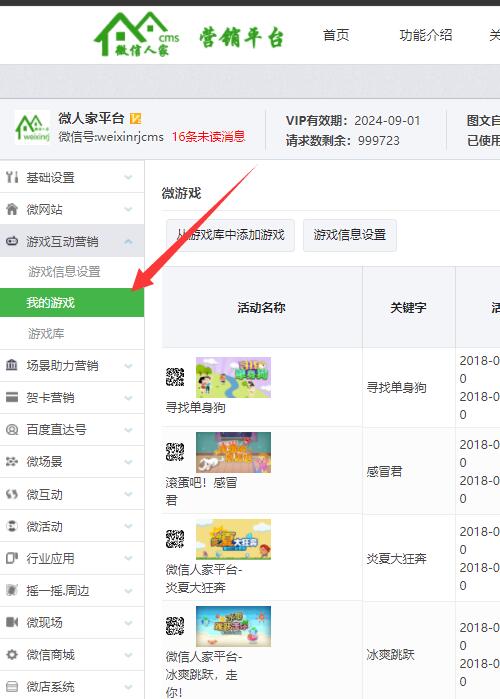Click the 微互动 sidebar icon
The image size is (500, 699).
coord(12,494)
